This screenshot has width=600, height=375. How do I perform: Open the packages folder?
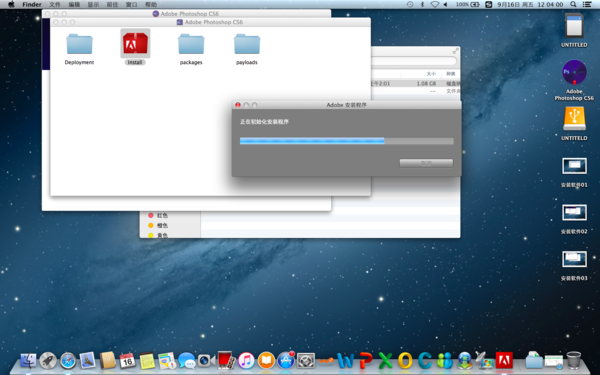pos(191,44)
